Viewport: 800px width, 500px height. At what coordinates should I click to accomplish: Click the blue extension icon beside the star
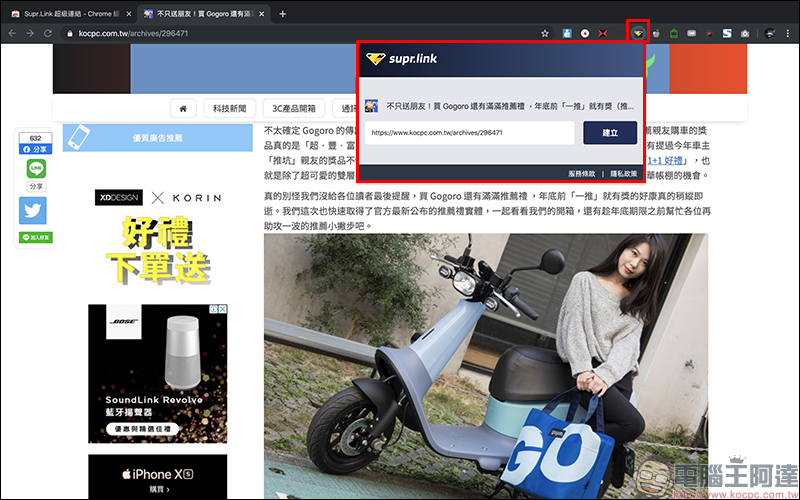[x=567, y=33]
